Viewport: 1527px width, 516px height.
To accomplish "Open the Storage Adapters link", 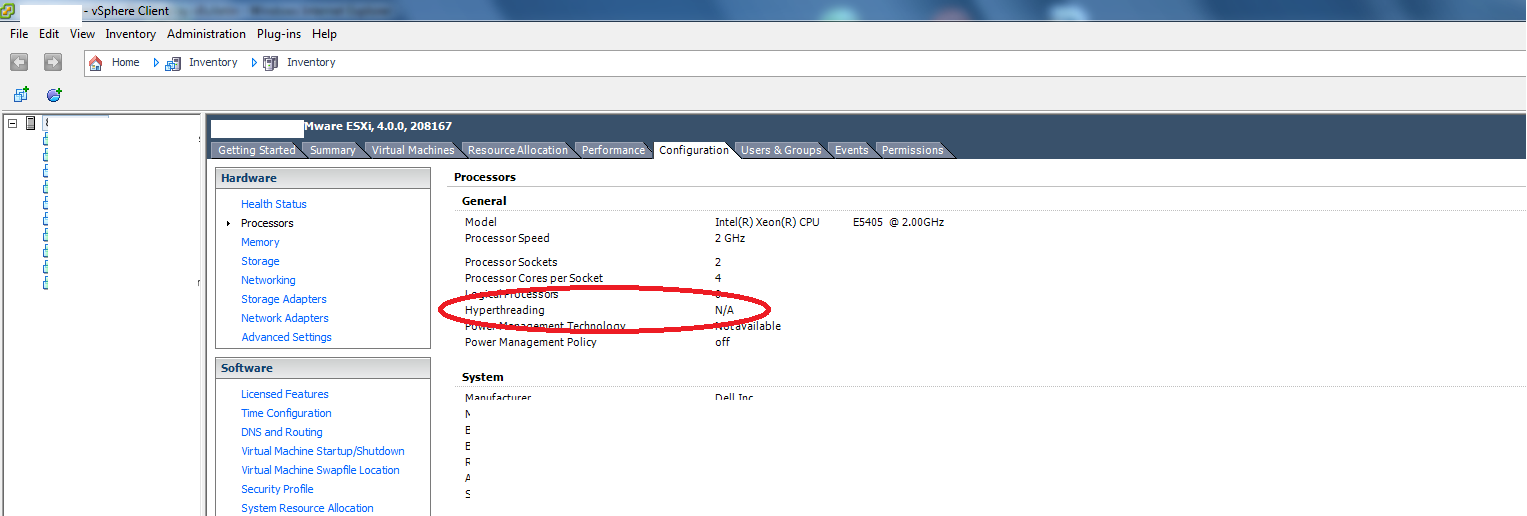I will [284, 299].
